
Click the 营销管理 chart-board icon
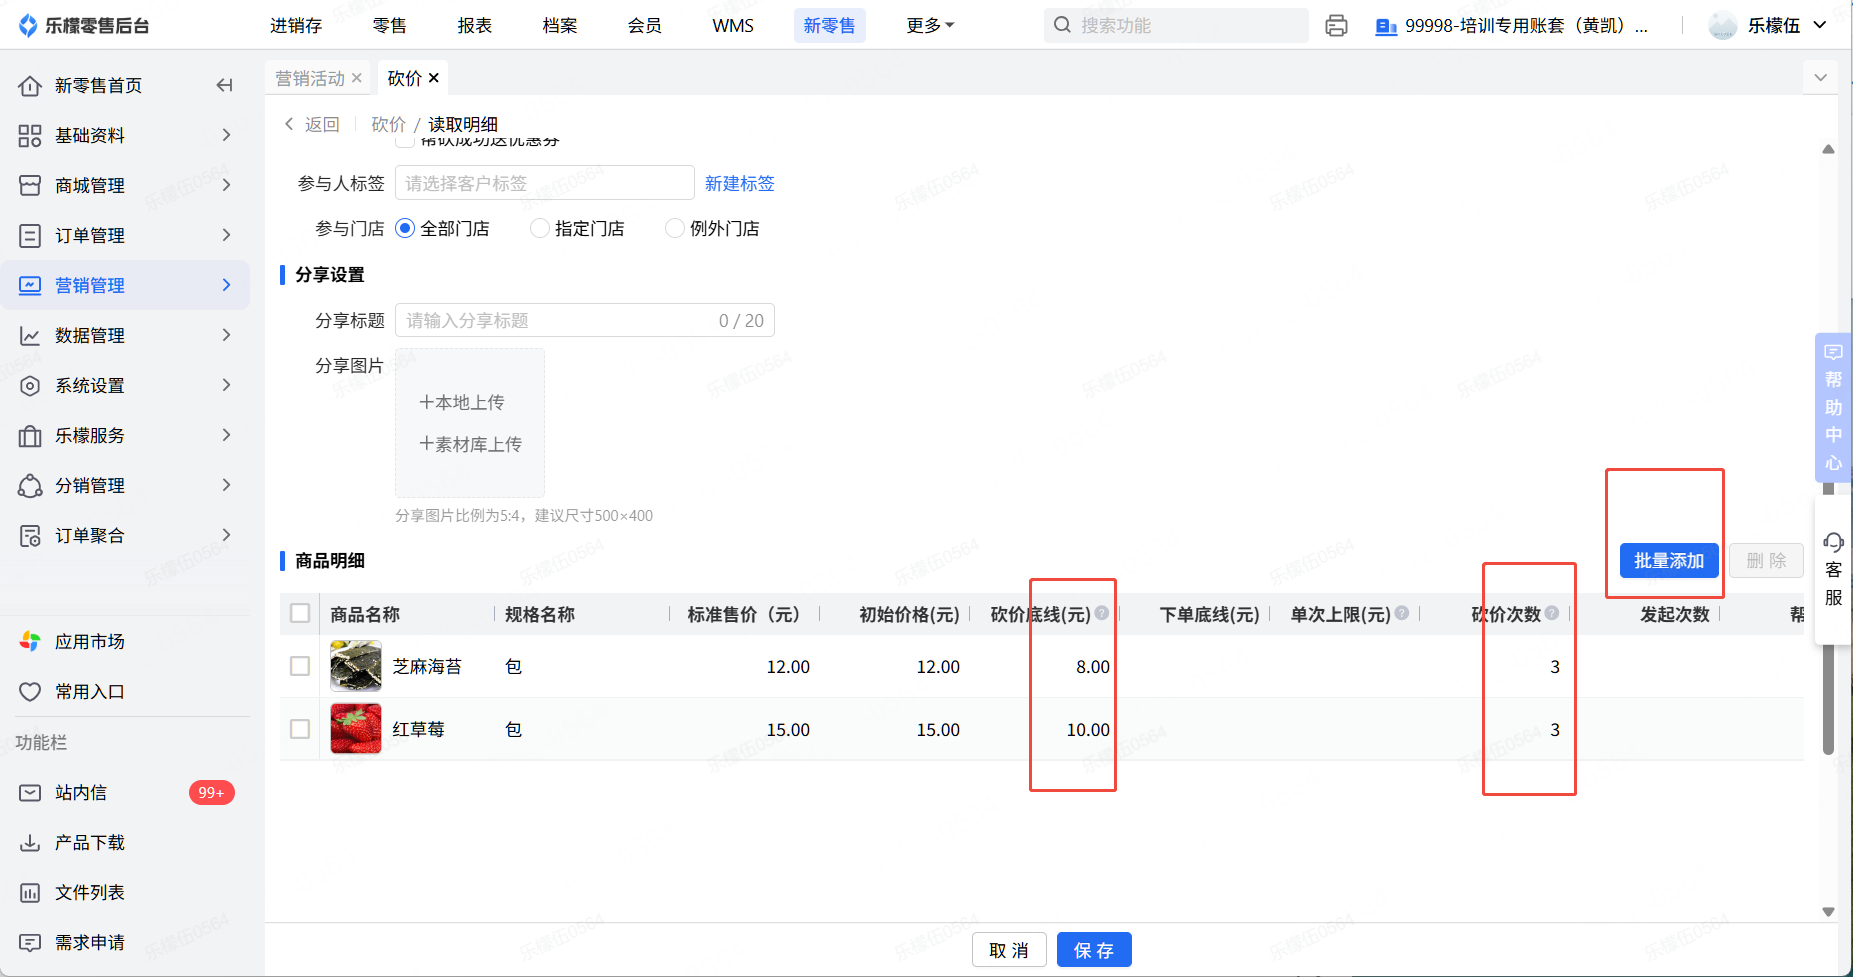(x=30, y=286)
